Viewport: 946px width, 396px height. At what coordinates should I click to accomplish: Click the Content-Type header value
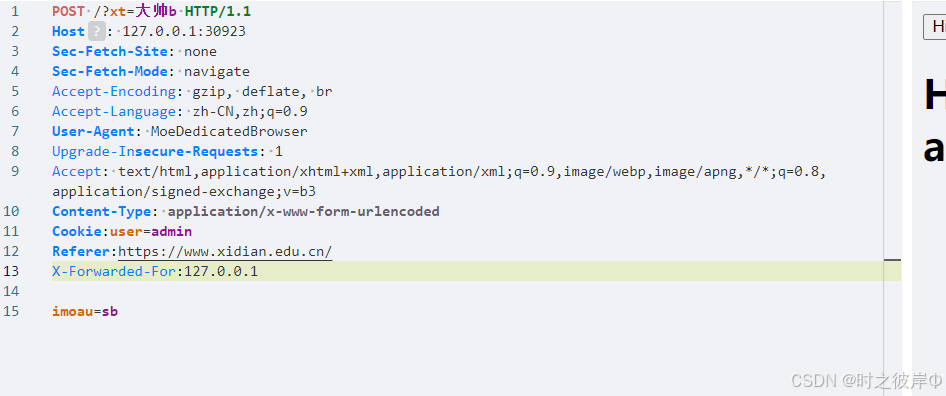coord(303,212)
